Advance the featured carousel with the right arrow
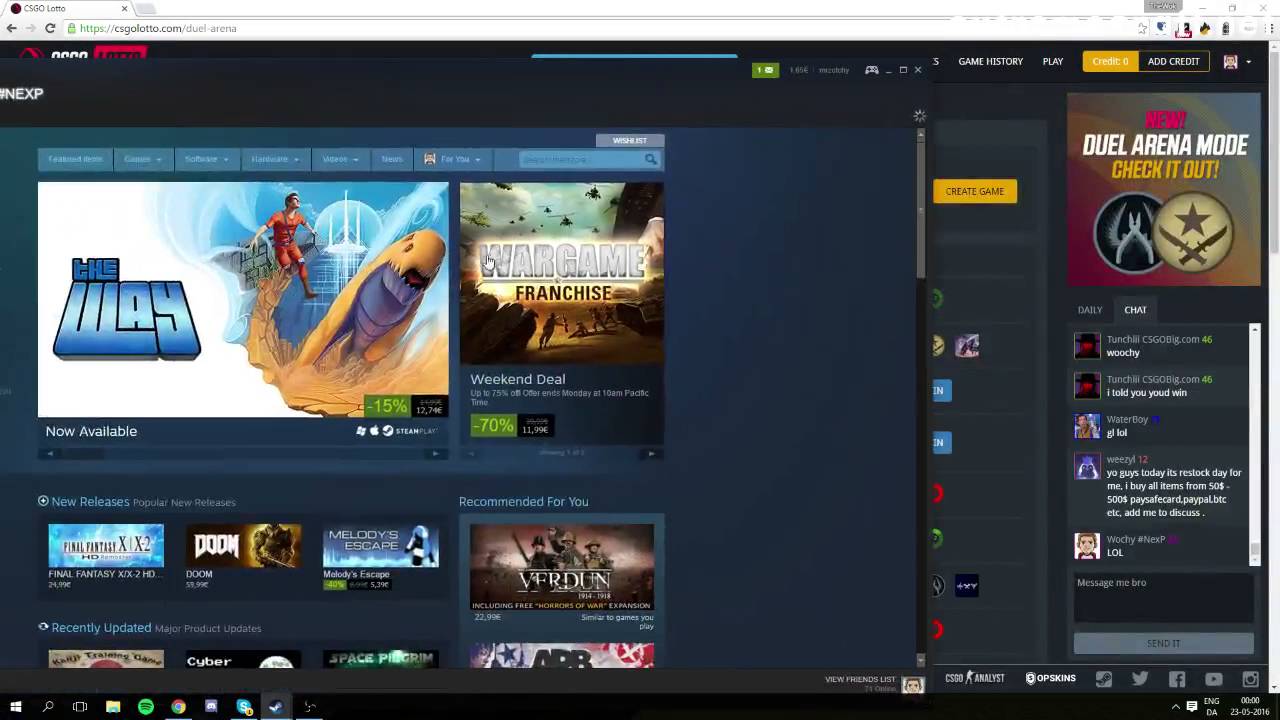Image resolution: width=1280 pixels, height=720 pixels. [x=435, y=453]
